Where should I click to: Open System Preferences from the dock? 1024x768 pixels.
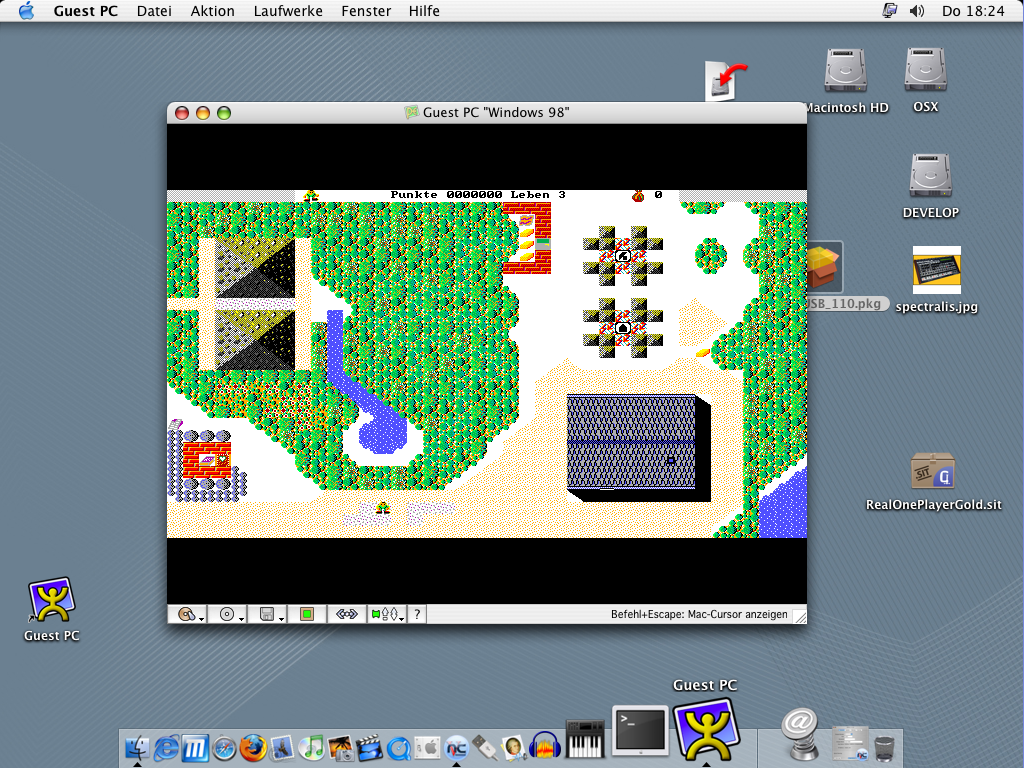click(x=427, y=748)
